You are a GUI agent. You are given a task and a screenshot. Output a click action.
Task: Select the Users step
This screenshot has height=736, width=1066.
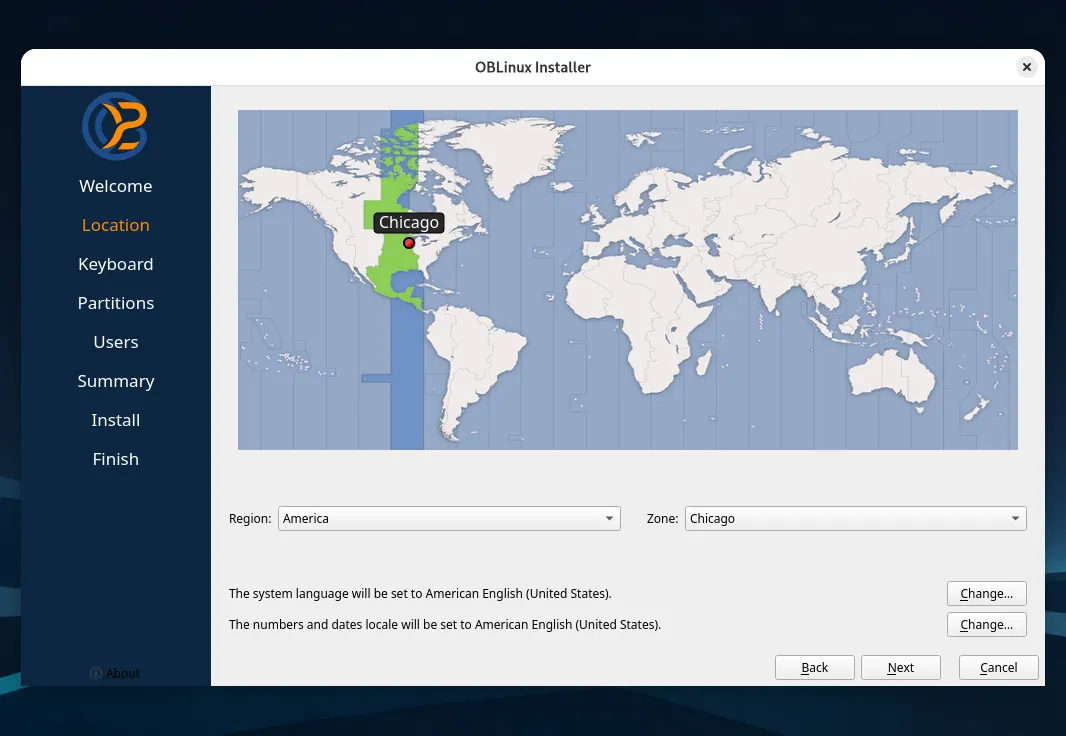pos(116,342)
